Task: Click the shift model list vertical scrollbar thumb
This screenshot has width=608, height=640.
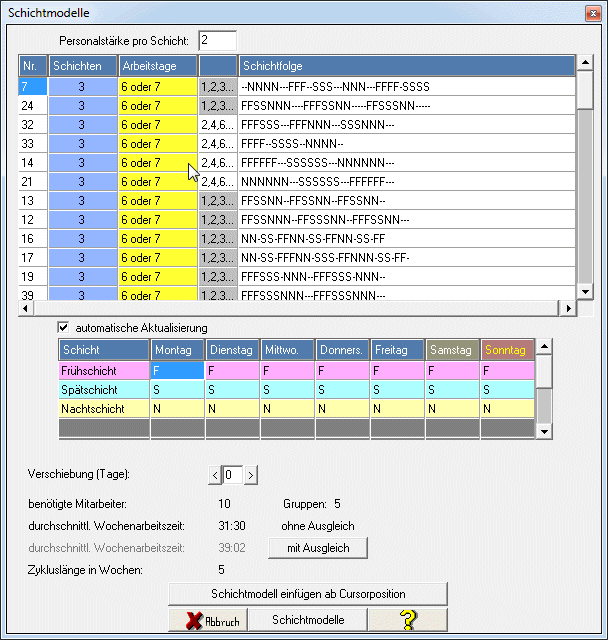Action: (x=585, y=90)
